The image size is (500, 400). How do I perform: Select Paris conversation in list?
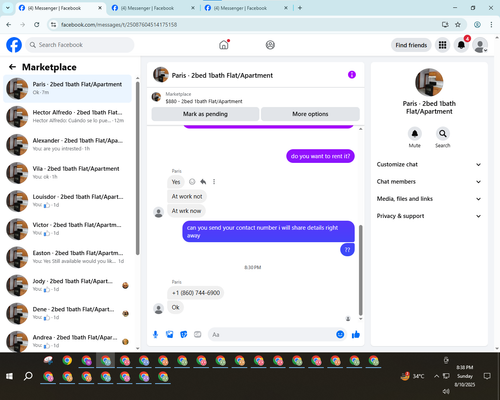[x=67, y=88]
